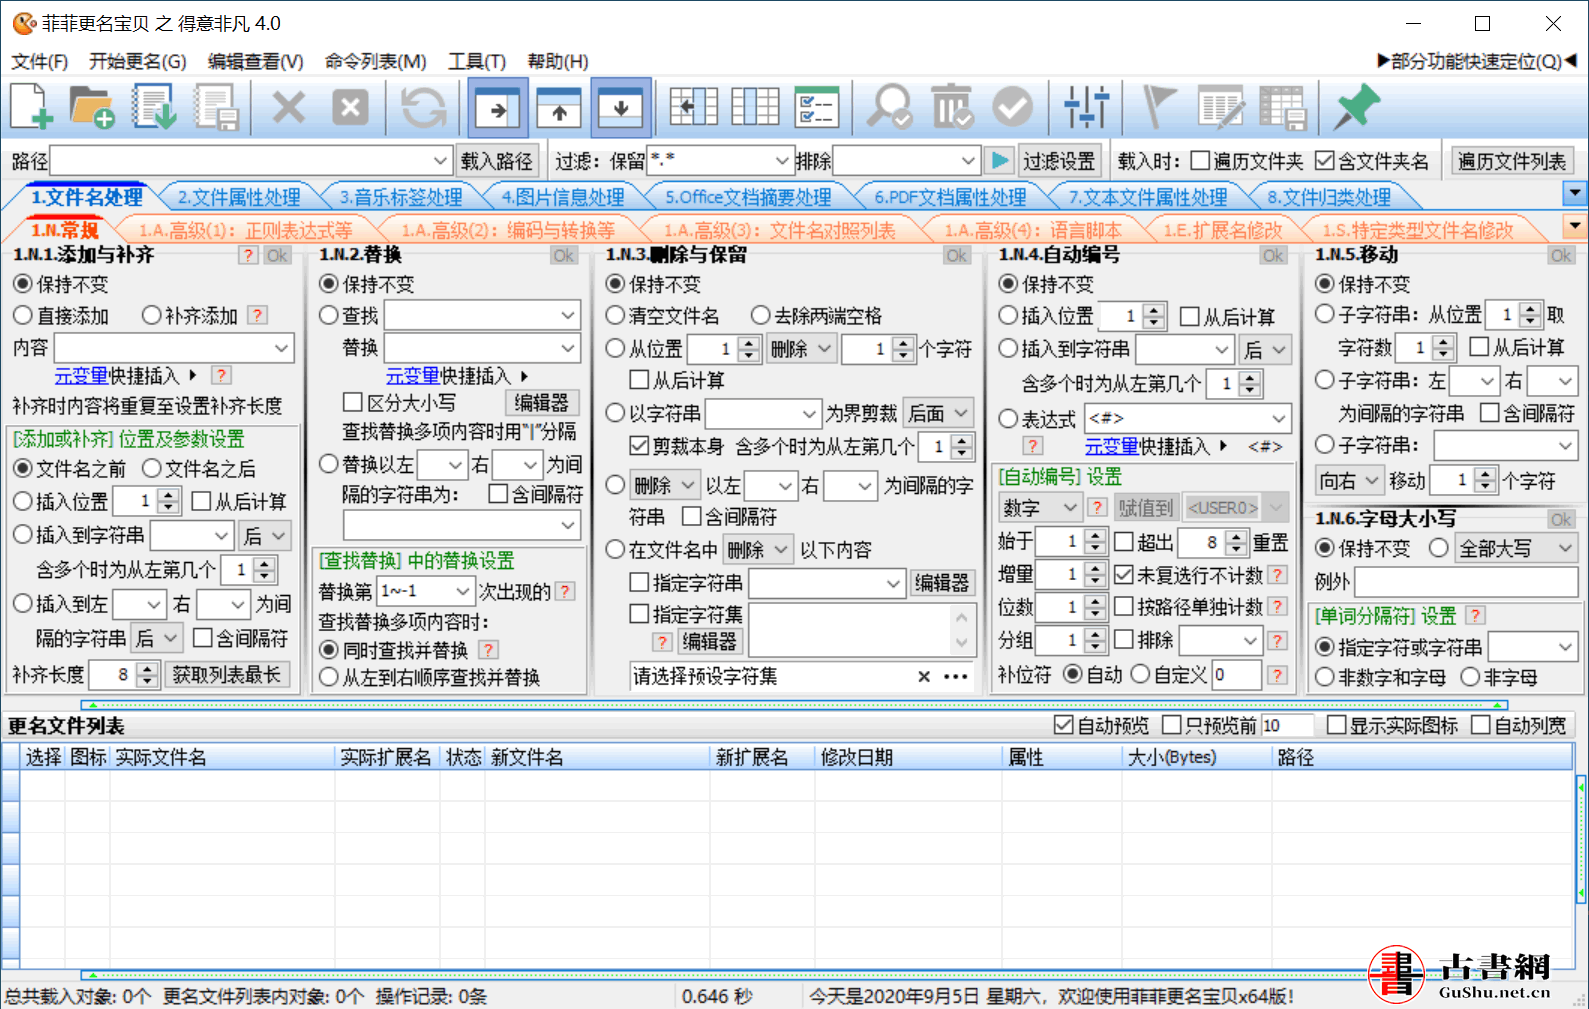The height and width of the screenshot is (1009, 1589).
Task: Click the up-arrow panel layout icon
Action: click(559, 107)
